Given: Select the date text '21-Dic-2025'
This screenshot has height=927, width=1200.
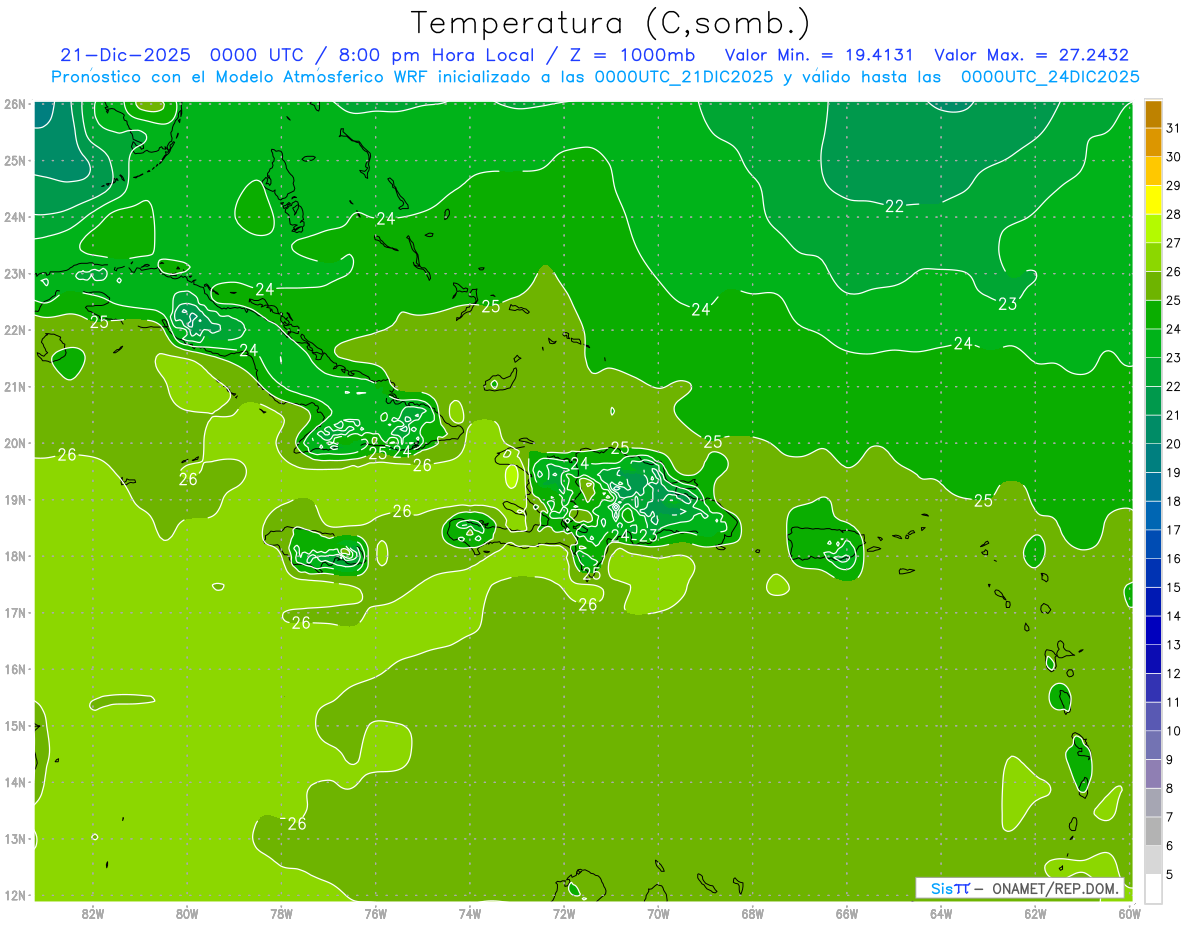Looking at the screenshot, I should (x=124, y=55).
